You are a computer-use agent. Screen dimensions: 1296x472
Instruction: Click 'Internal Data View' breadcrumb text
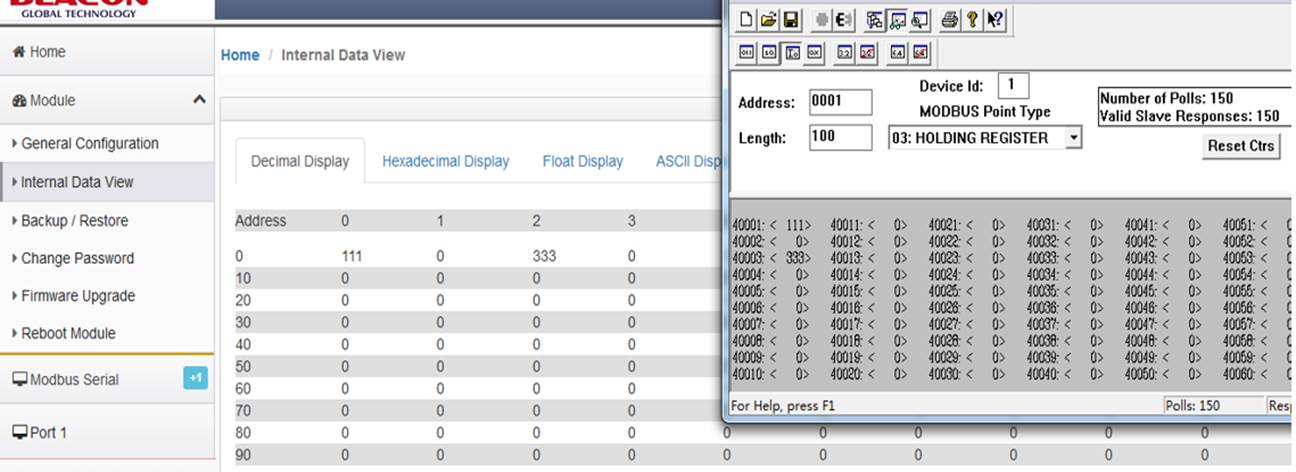tap(343, 55)
